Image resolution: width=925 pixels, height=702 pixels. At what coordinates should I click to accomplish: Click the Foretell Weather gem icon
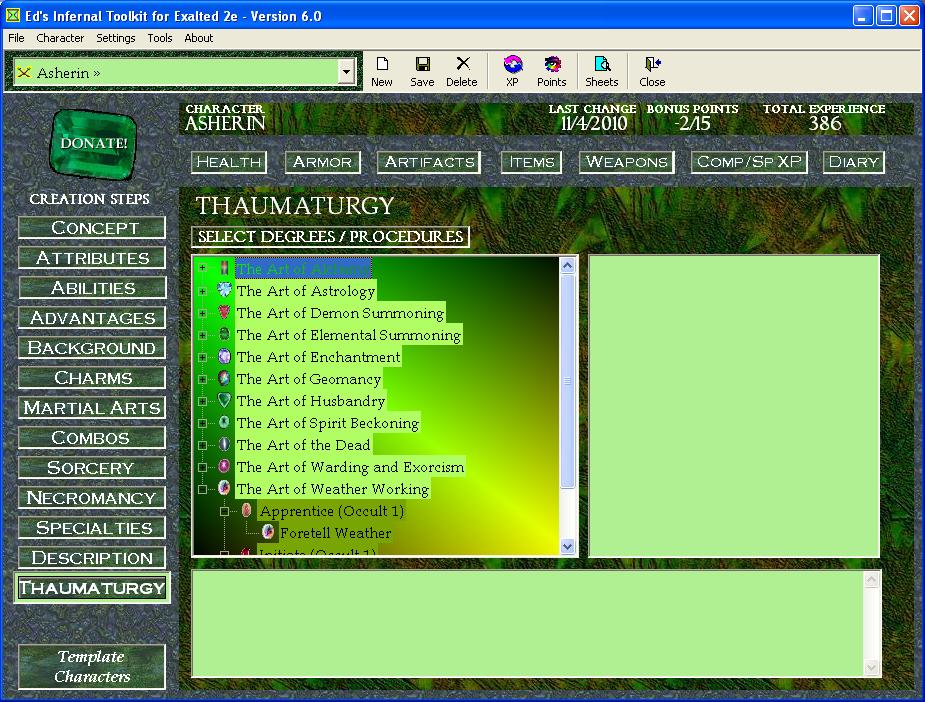coord(268,532)
